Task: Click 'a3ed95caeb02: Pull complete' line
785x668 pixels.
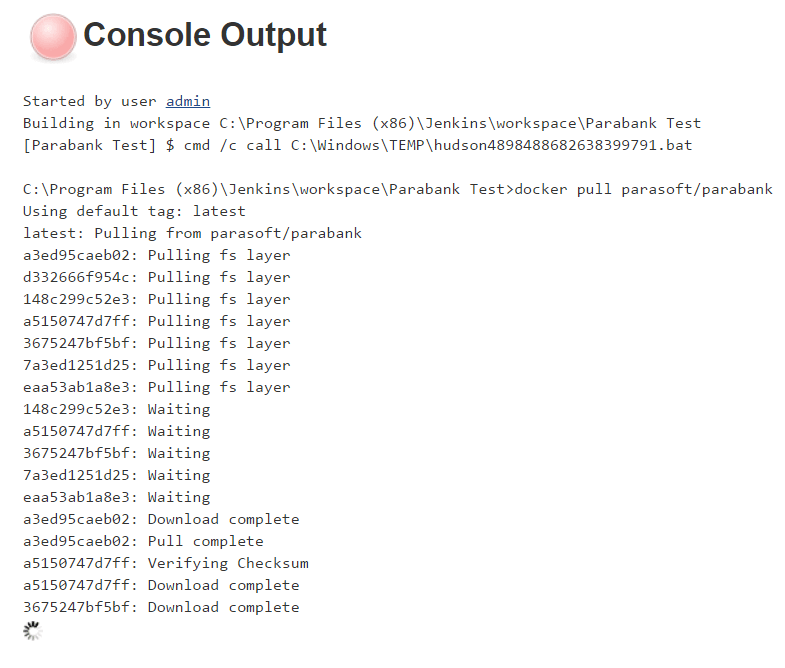Action: 143,542
